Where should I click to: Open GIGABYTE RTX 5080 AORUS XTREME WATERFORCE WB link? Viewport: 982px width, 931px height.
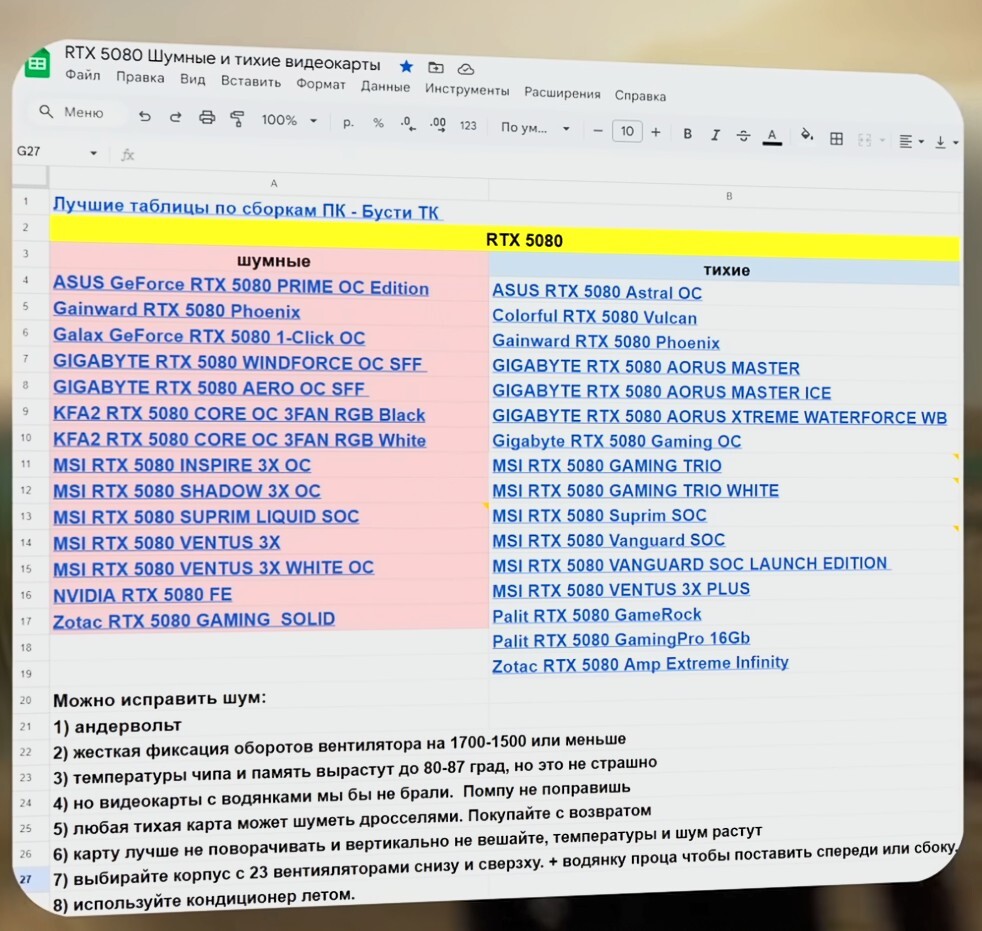click(719, 416)
